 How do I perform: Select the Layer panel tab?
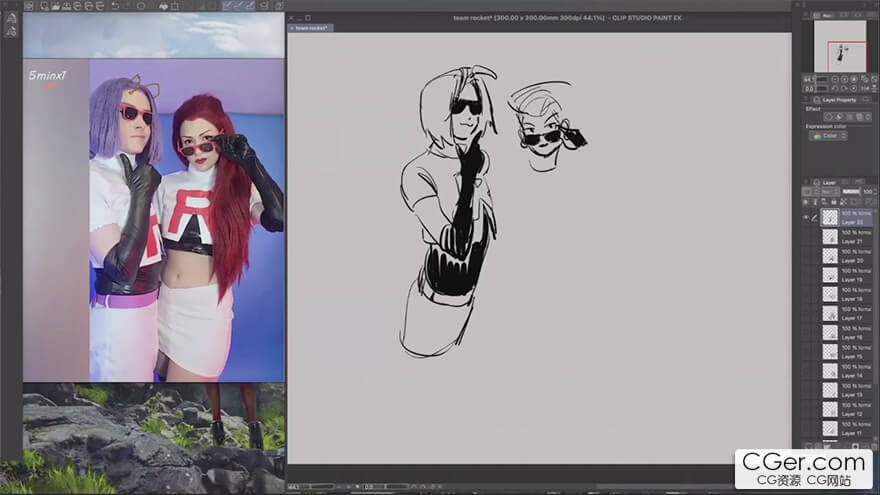pos(825,182)
